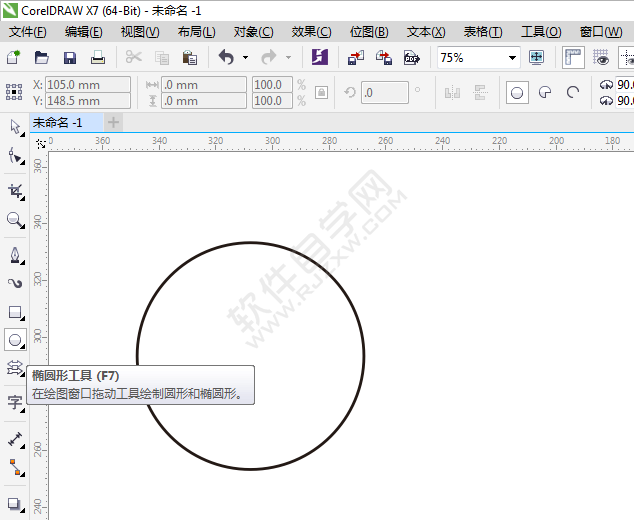
Task: Choose the Arc shape mode
Action: click(x=573, y=93)
